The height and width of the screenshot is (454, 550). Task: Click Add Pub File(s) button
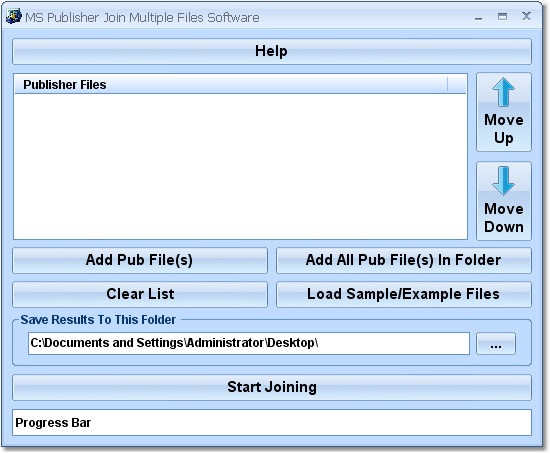click(x=140, y=260)
